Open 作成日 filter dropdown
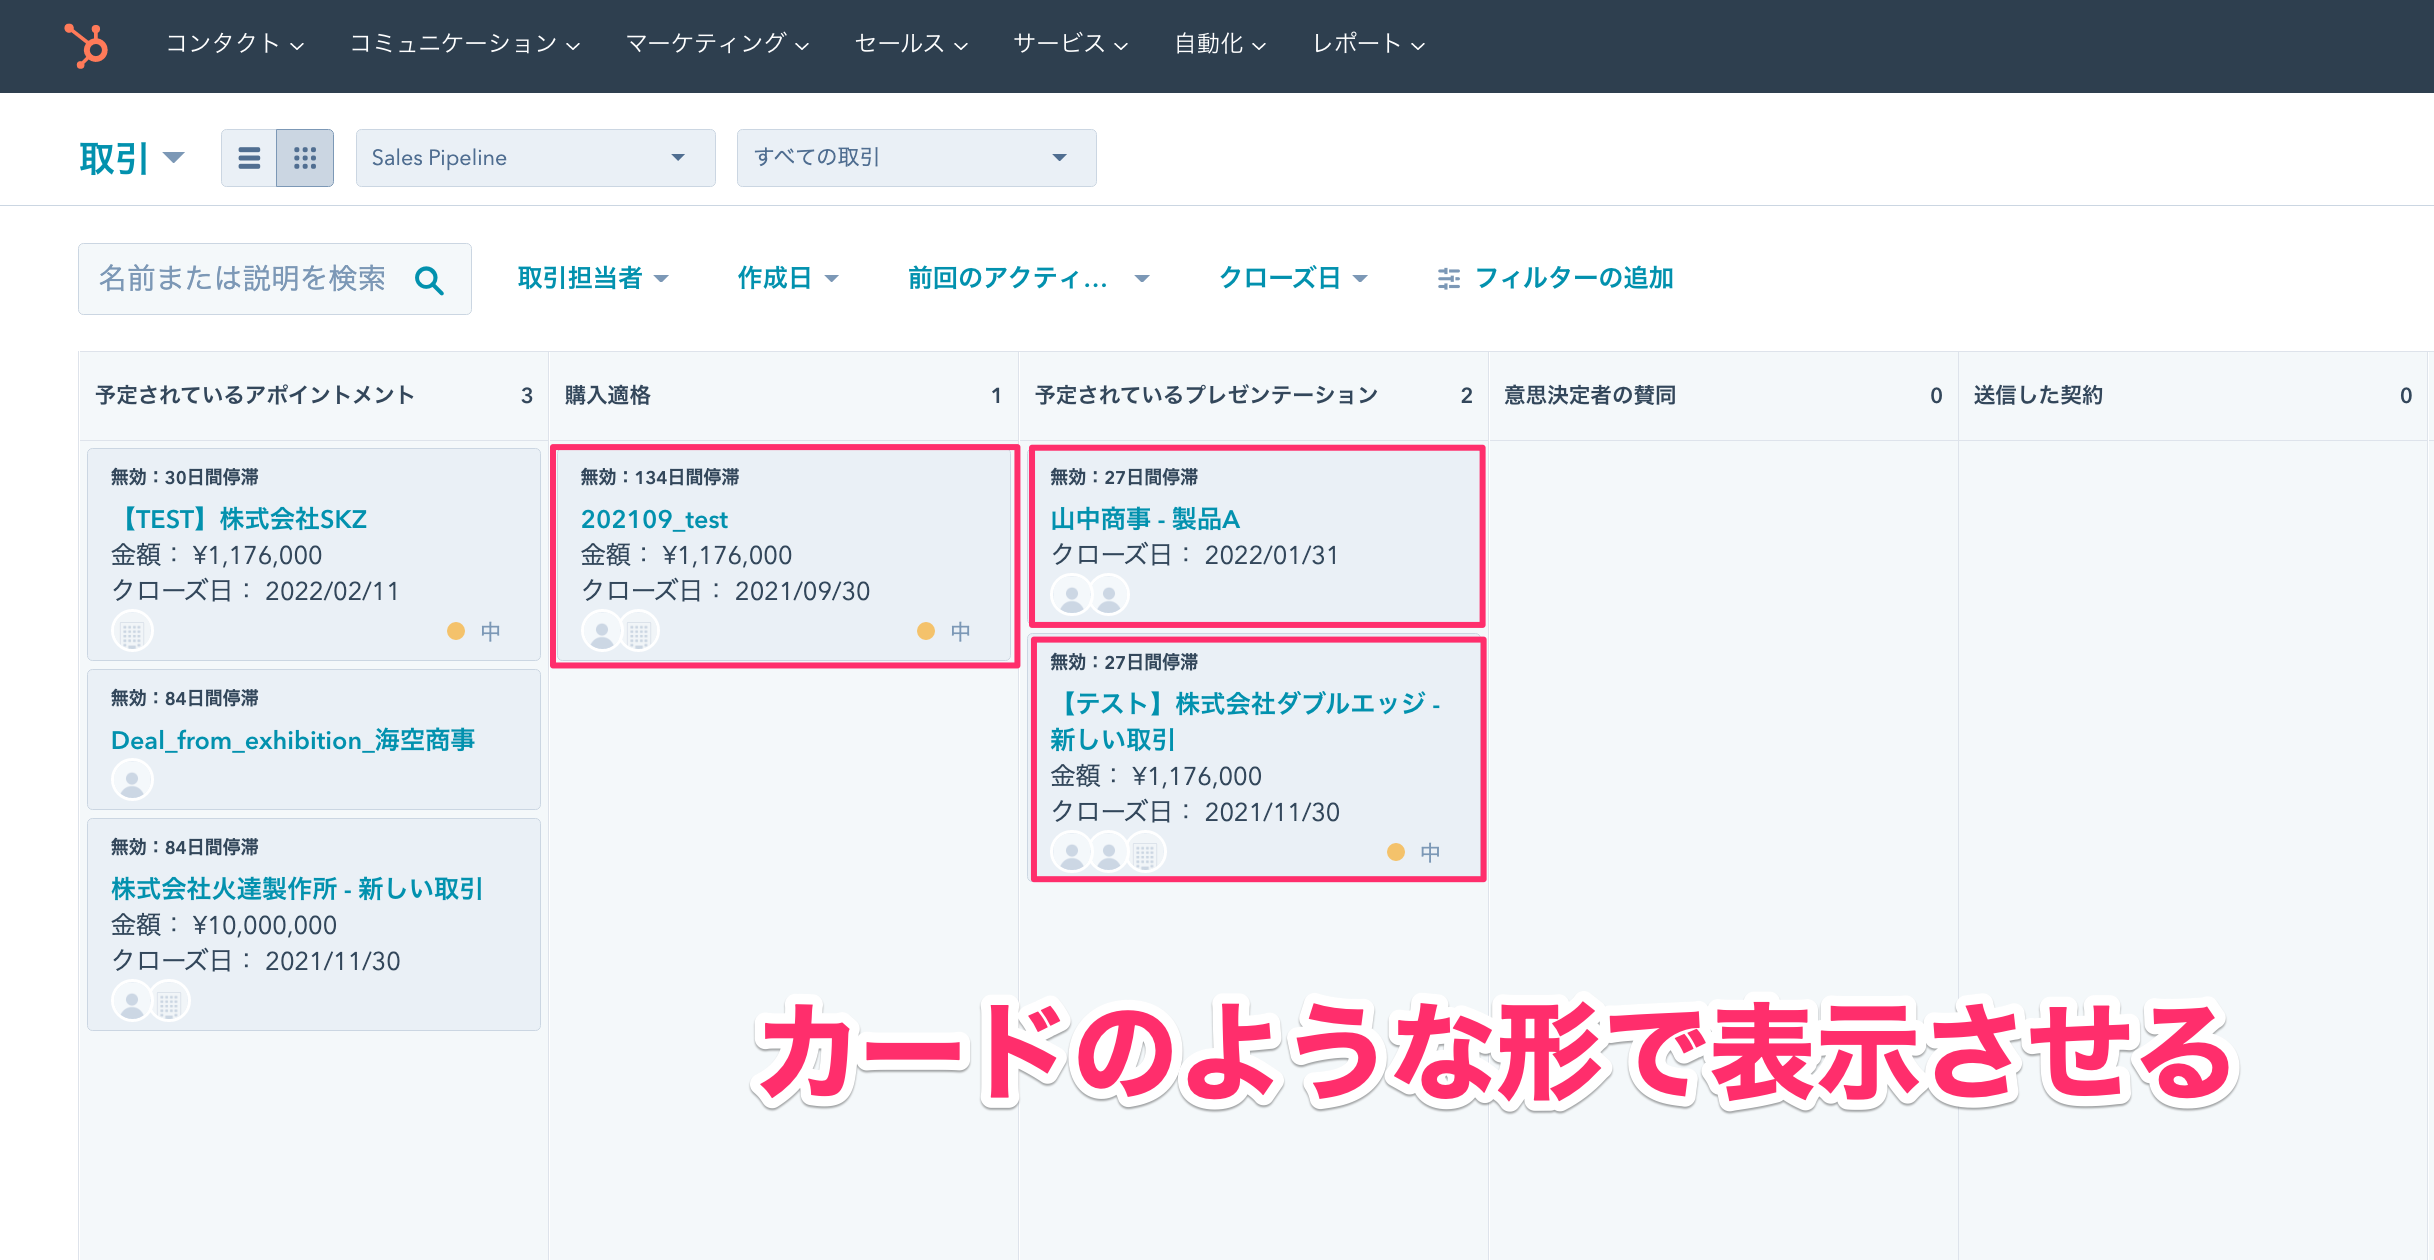Image resolution: width=2434 pixels, height=1260 pixels. coord(788,278)
